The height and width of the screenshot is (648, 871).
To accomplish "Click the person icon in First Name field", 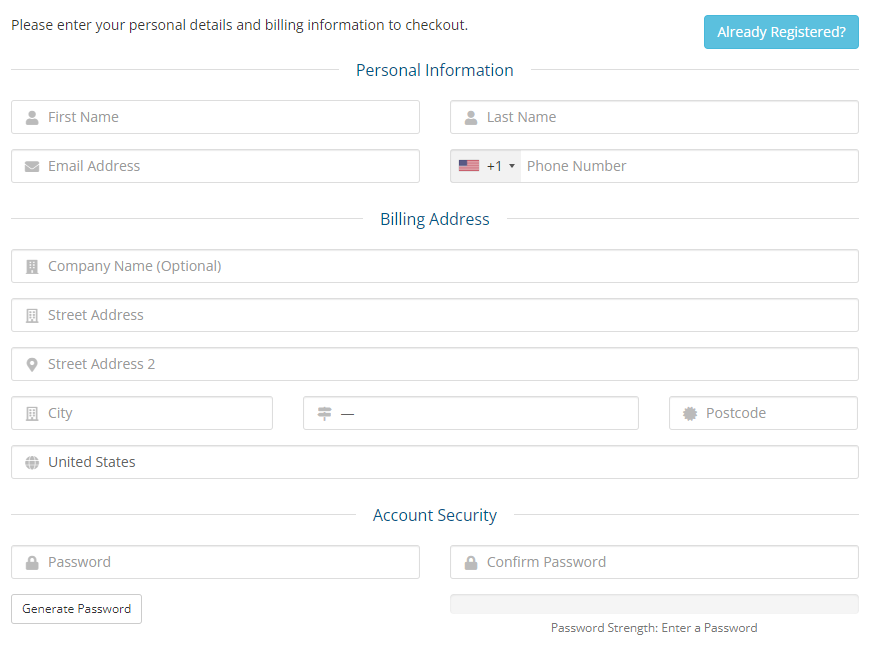I will 32,117.
